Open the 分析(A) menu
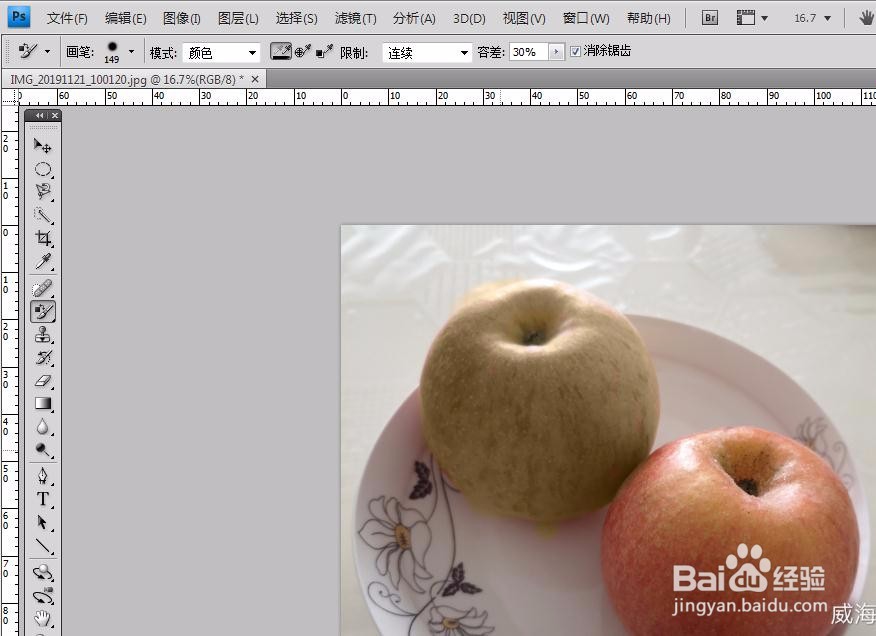The width and height of the screenshot is (876, 636). pyautogui.click(x=414, y=18)
